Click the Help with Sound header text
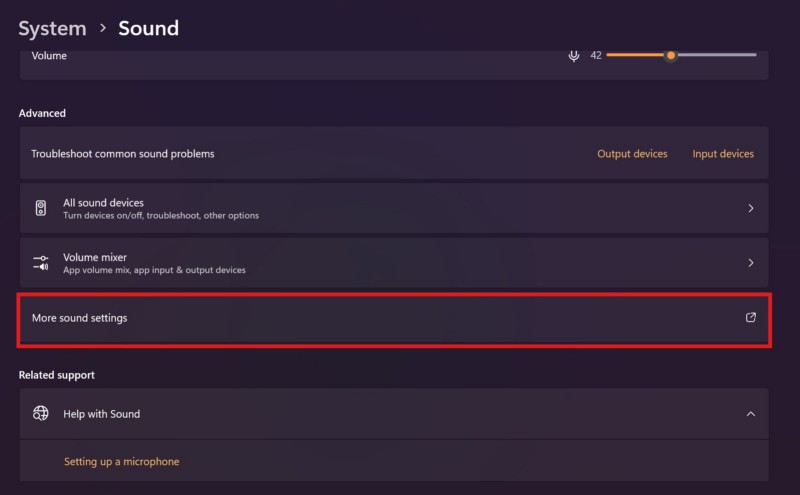The width and height of the screenshot is (800, 495). [x=101, y=413]
